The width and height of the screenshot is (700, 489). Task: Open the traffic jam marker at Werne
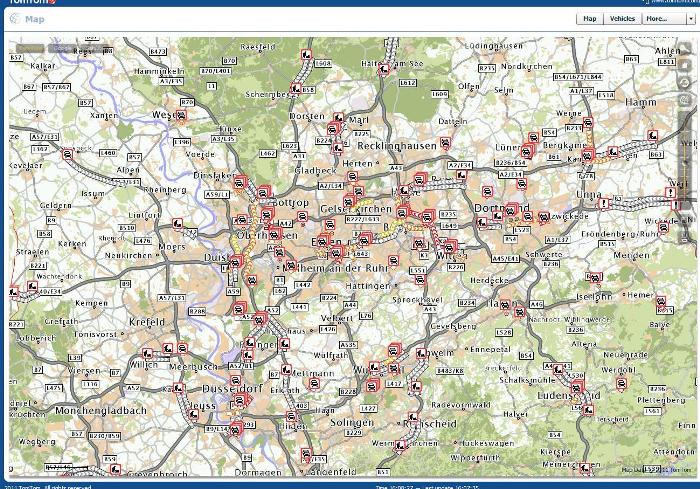pos(588,122)
